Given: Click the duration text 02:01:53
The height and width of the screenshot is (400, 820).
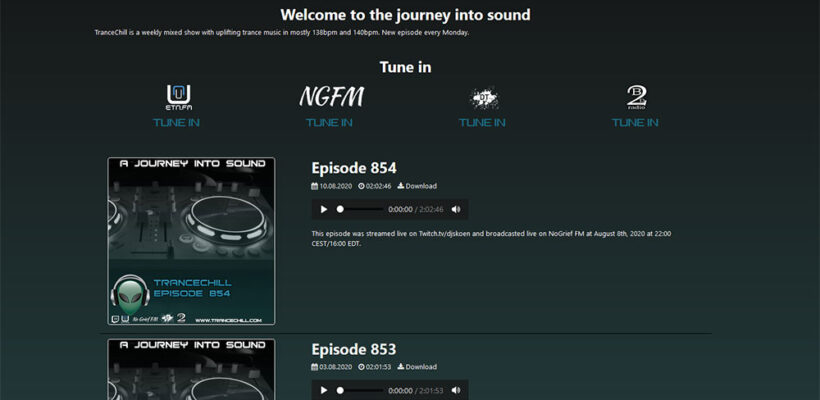Looking at the screenshot, I should point(378,367).
